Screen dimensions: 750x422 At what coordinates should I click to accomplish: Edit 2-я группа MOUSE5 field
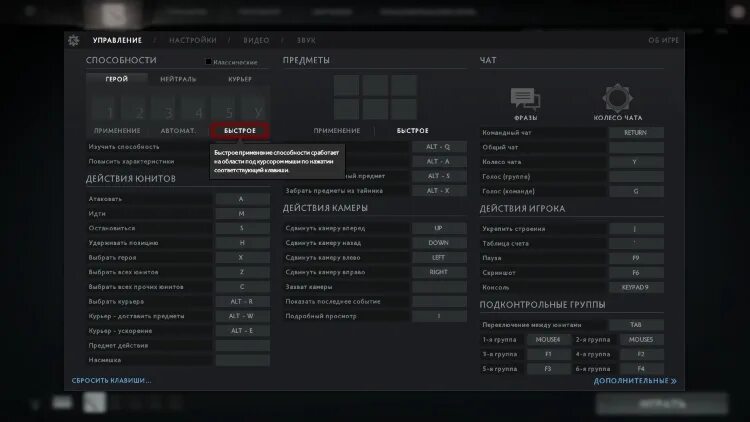(x=641, y=339)
